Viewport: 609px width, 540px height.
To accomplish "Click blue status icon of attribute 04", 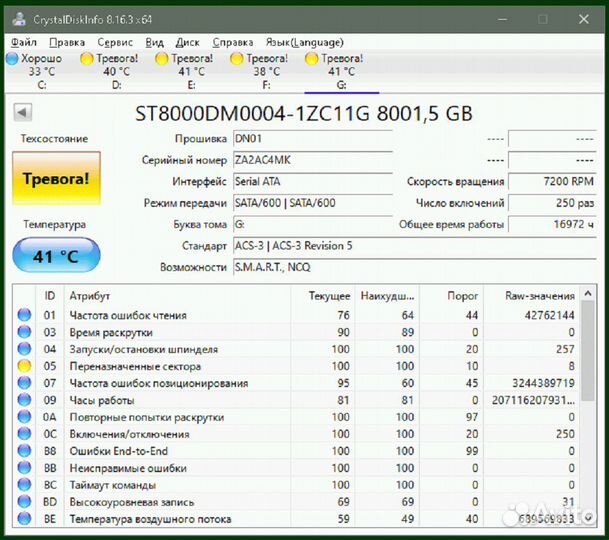I will pyautogui.click(x=24, y=349).
